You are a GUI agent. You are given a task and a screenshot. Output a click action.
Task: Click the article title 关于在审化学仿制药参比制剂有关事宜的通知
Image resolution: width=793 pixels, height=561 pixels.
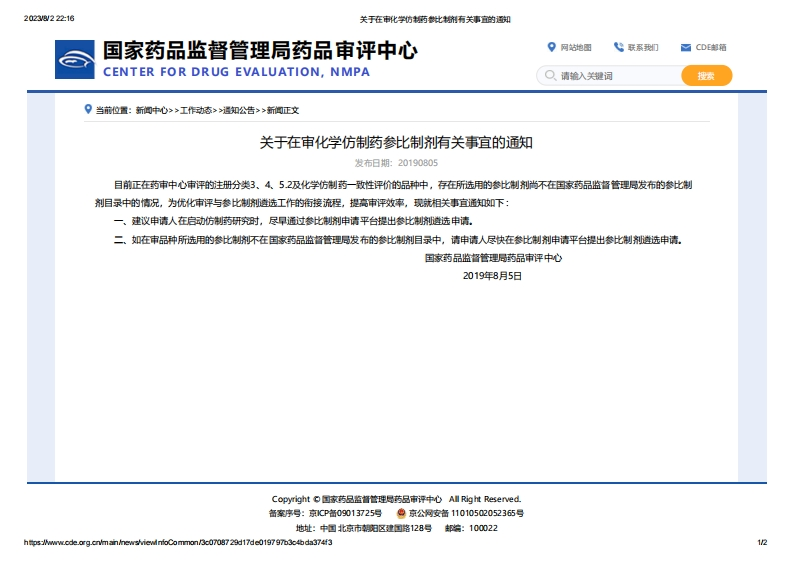(x=396, y=143)
